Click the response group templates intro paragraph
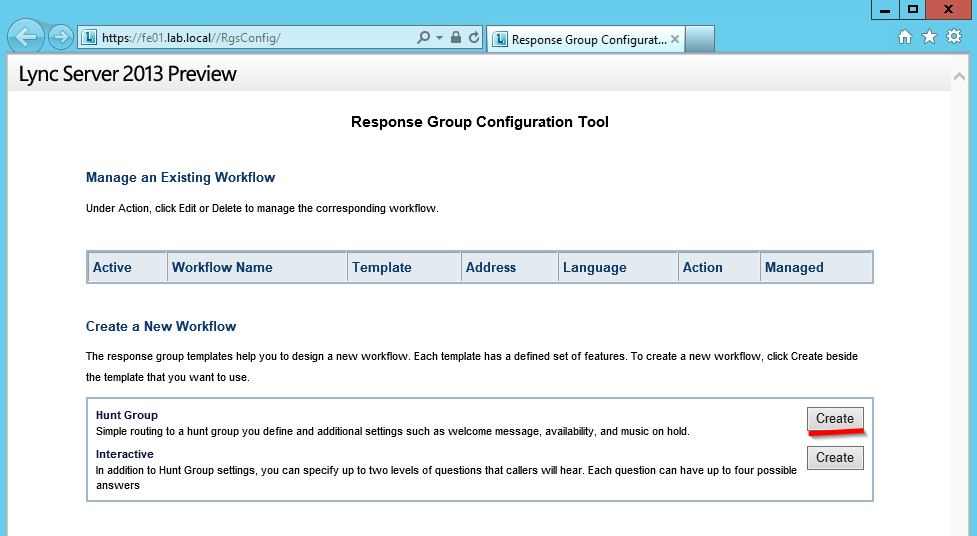The height and width of the screenshot is (536, 977). tap(472, 366)
